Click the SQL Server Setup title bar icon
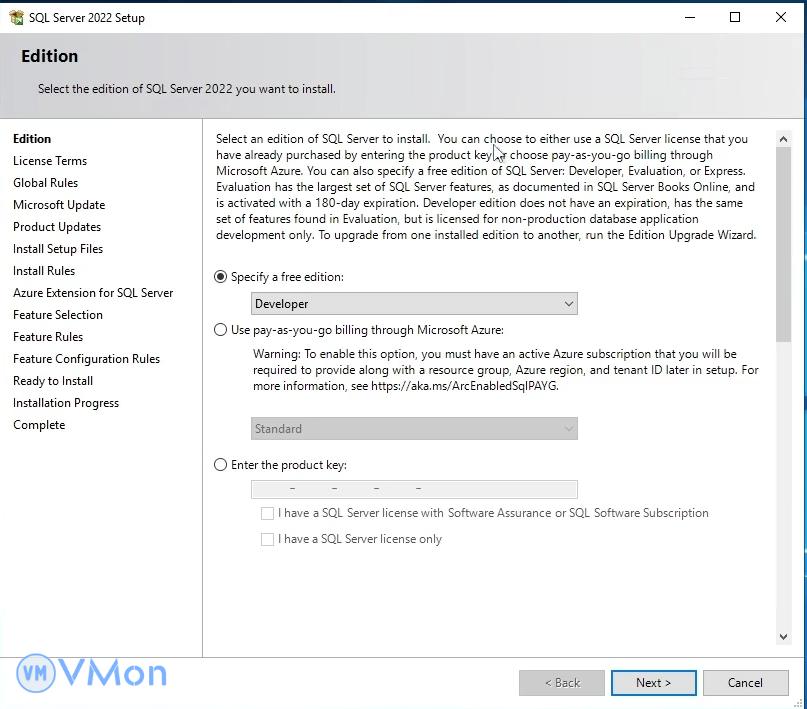 pos(15,17)
